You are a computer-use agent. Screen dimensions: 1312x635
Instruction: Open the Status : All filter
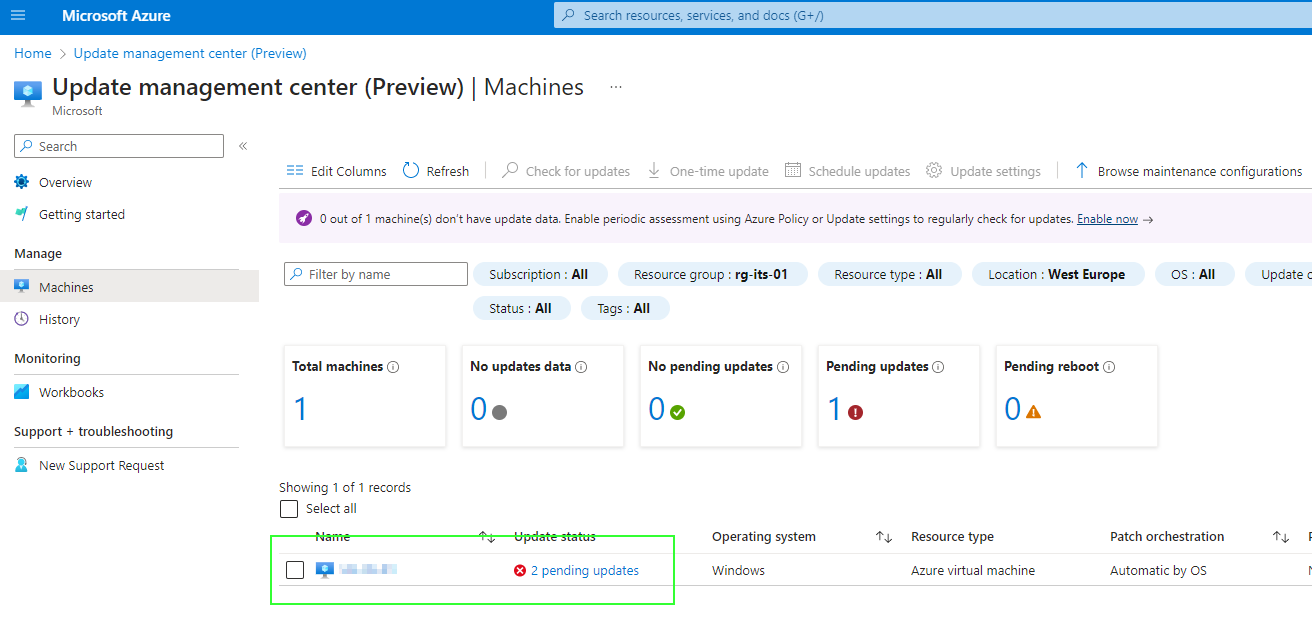click(521, 308)
